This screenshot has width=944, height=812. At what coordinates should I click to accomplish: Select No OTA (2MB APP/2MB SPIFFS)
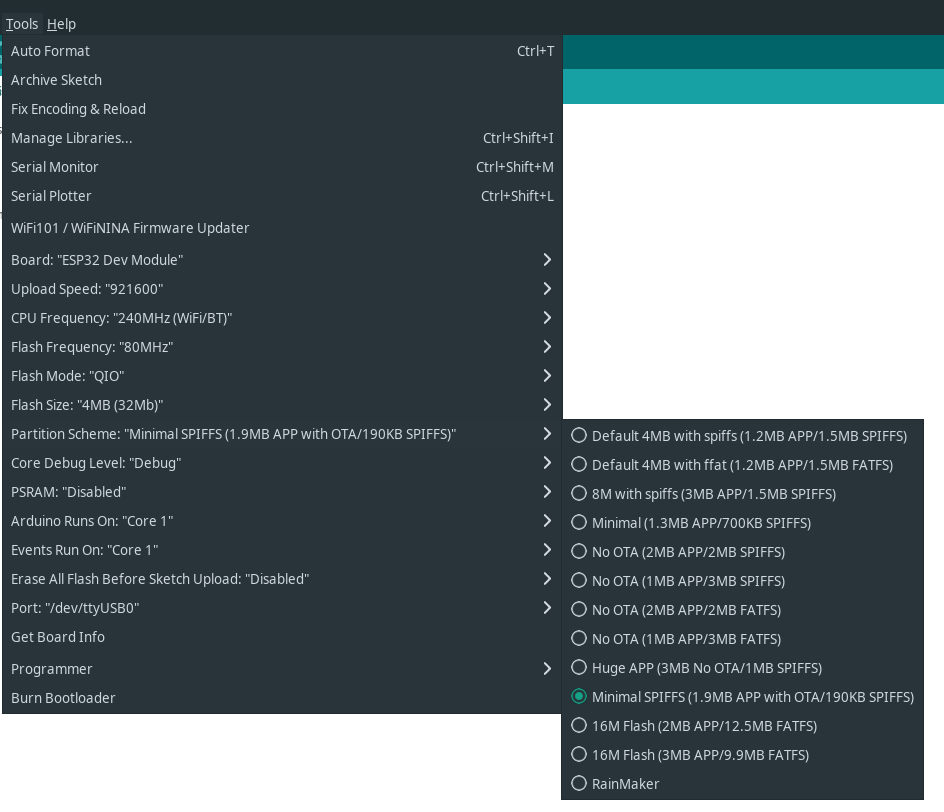pyautogui.click(x=742, y=551)
